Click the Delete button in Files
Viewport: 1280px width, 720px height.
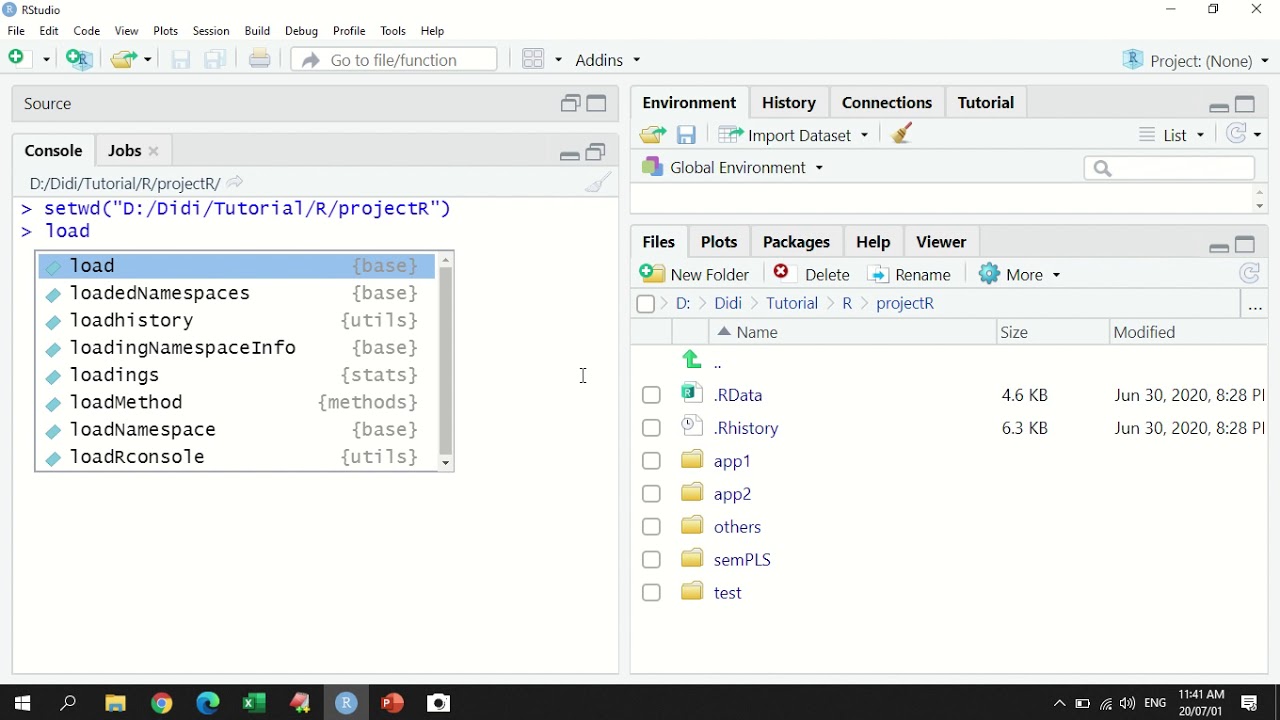(x=812, y=274)
